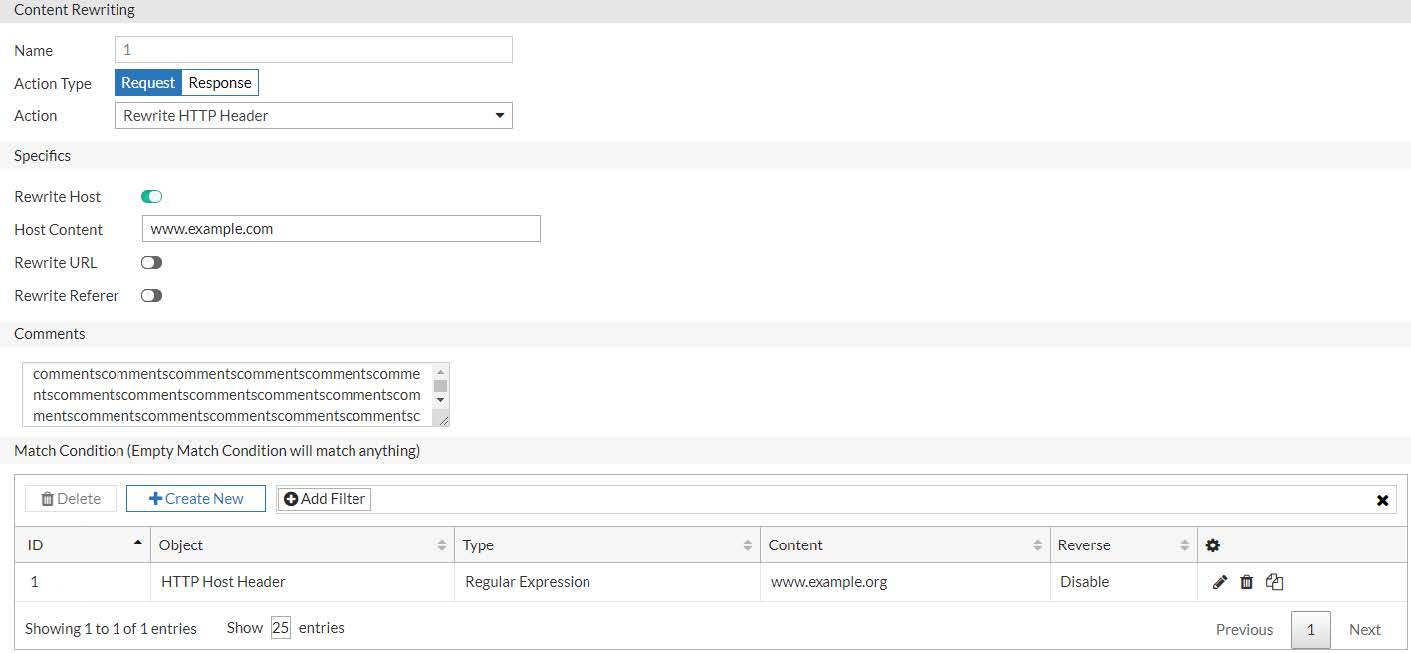This screenshot has height=653, width=1411.
Task: Select the Request tab
Action: click(147, 82)
